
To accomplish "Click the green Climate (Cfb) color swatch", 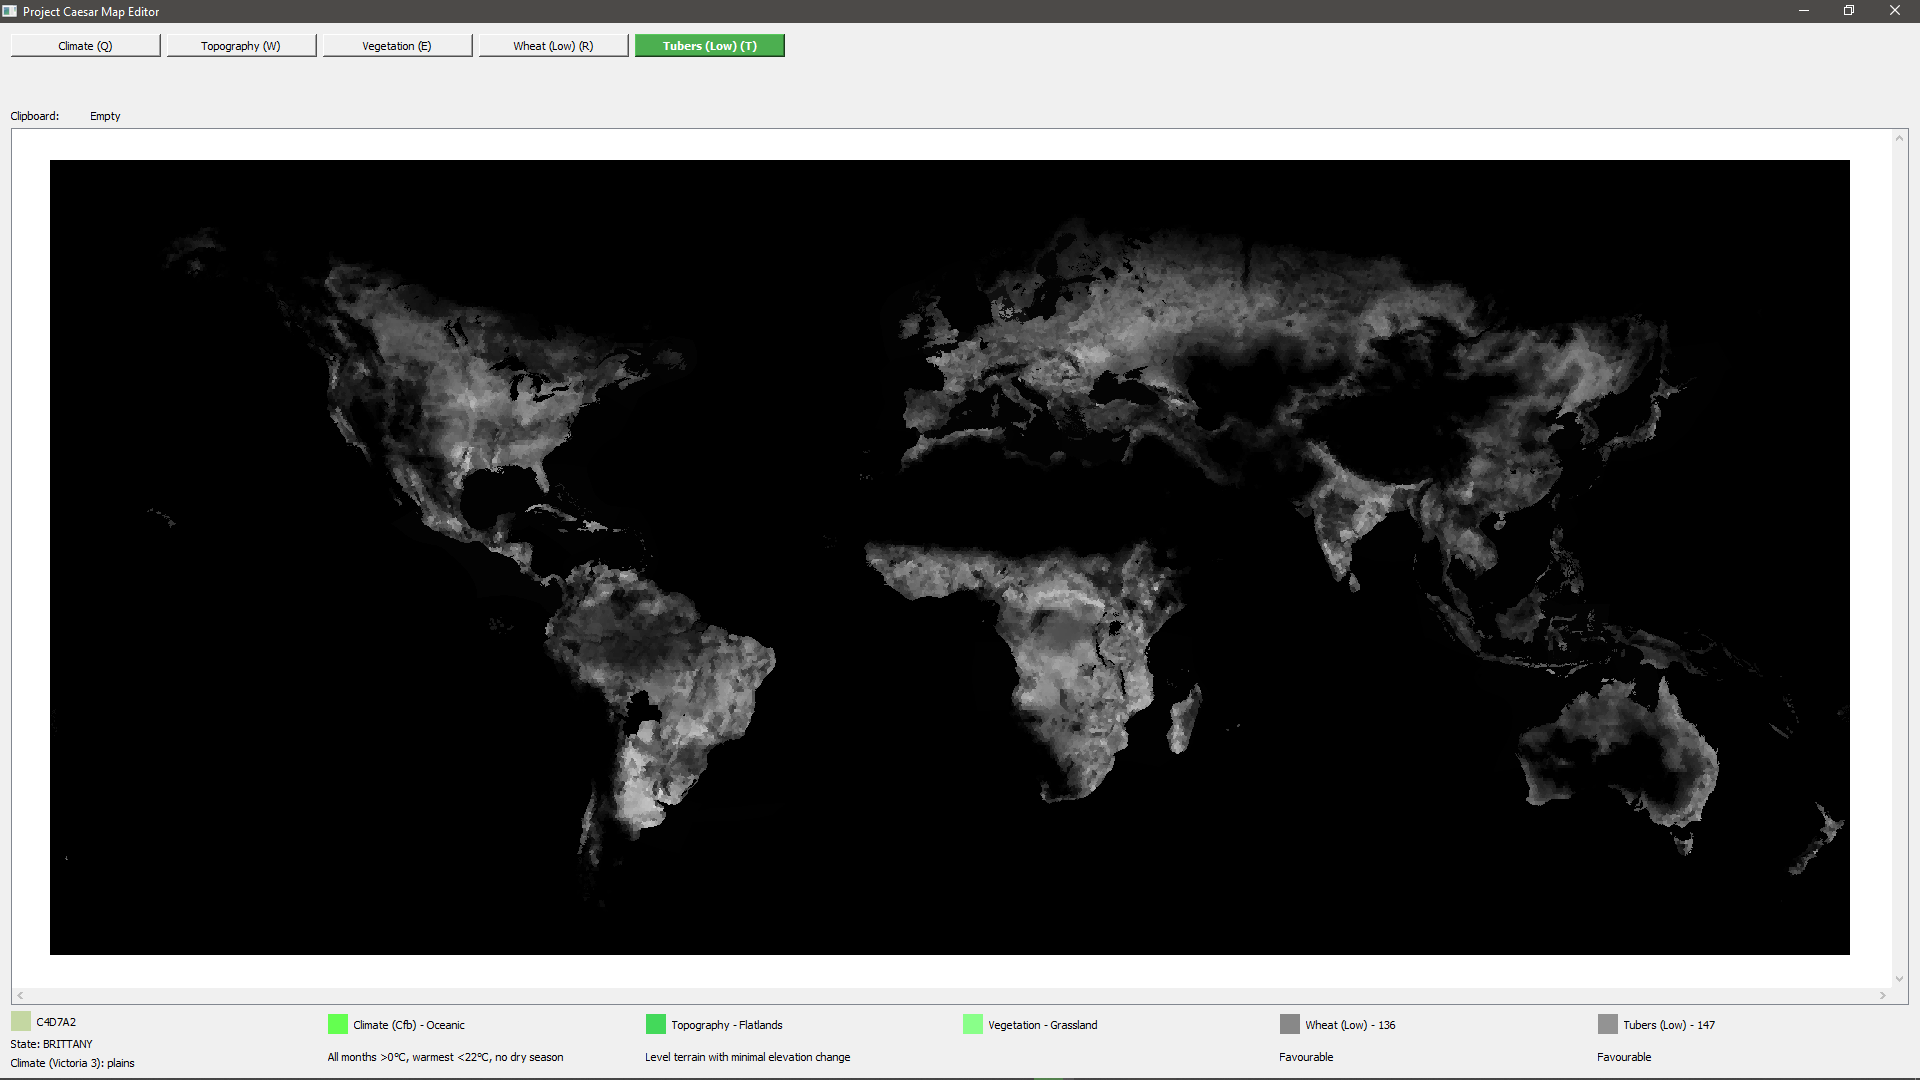I will [x=338, y=1024].
